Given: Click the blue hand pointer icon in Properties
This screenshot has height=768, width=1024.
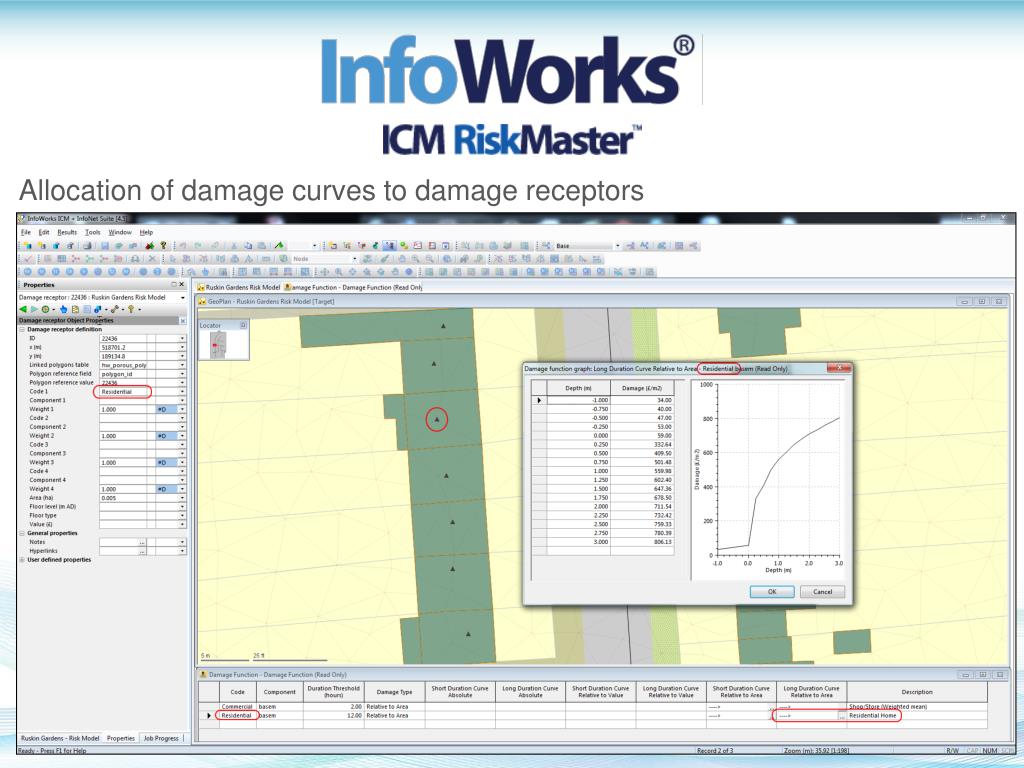Looking at the screenshot, I should pos(63,309).
